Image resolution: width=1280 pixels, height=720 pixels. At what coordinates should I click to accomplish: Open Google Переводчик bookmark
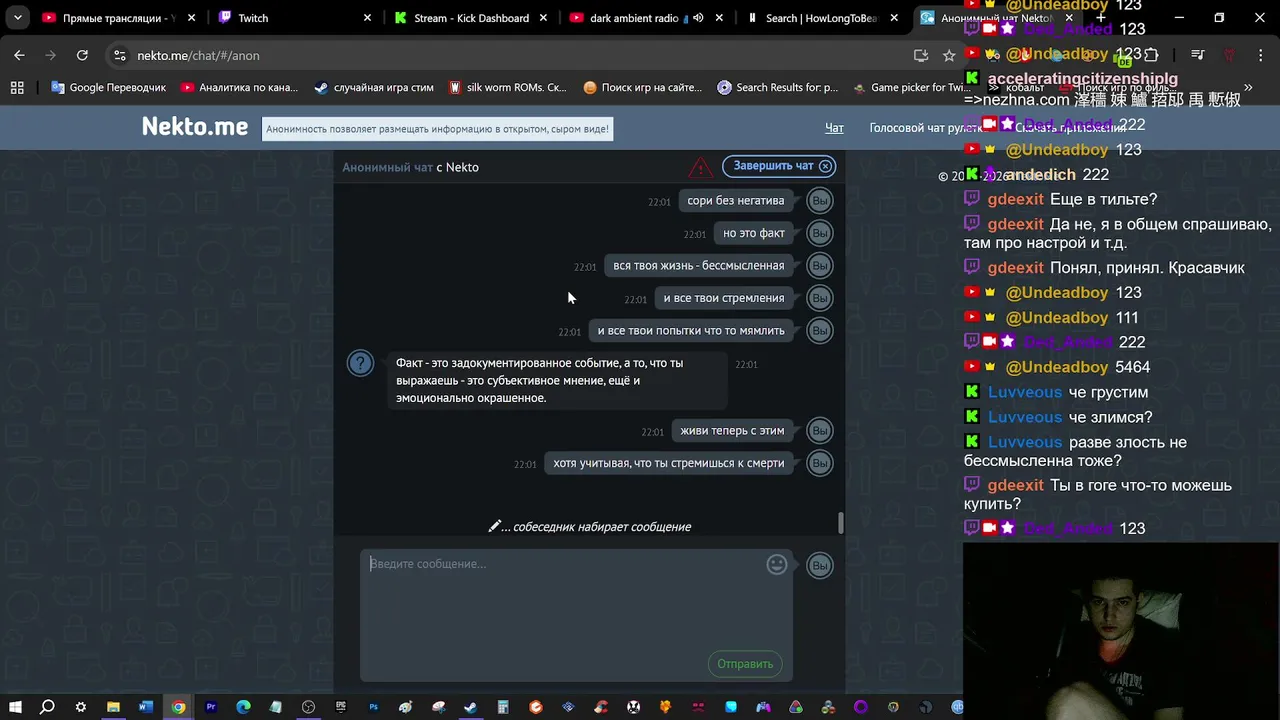click(108, 88)
